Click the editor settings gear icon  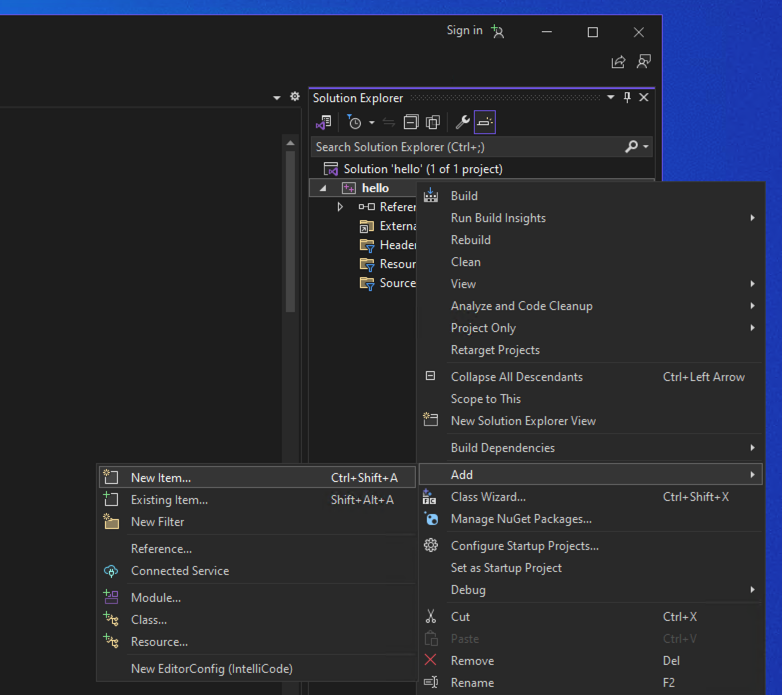tap(294, 97)
